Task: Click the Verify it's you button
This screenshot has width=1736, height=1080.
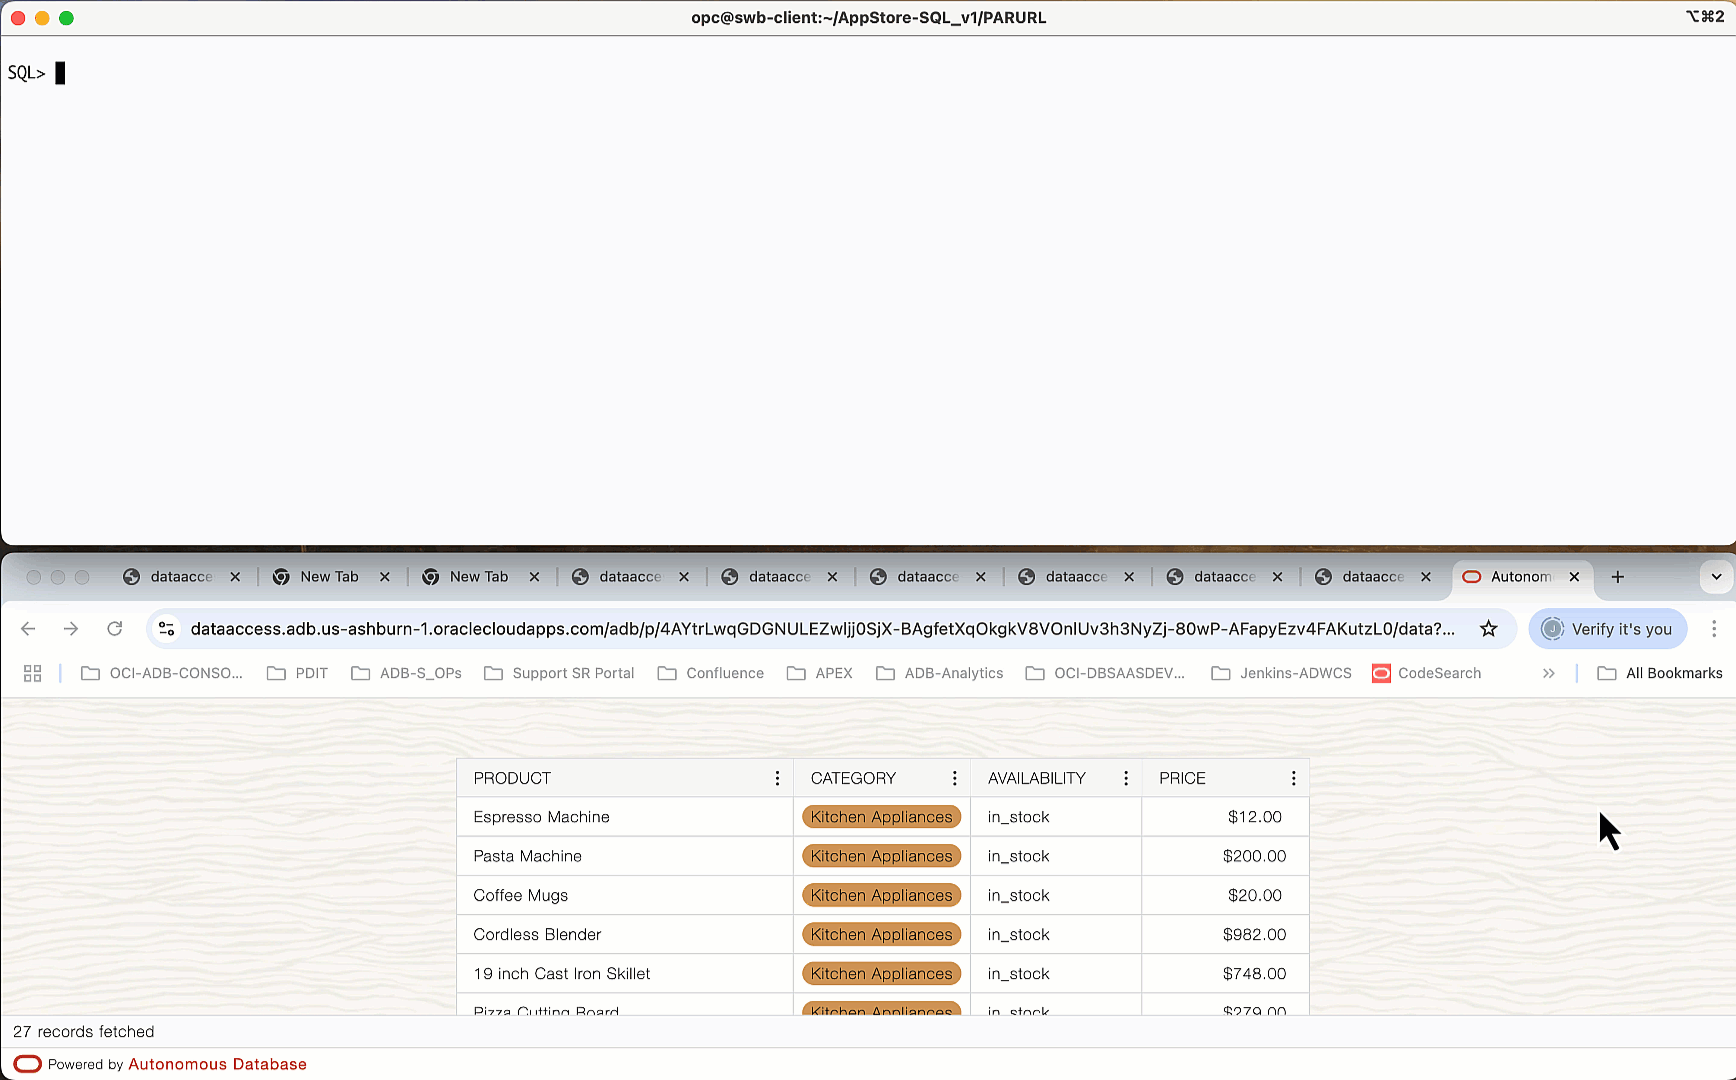Action: 1608,628
